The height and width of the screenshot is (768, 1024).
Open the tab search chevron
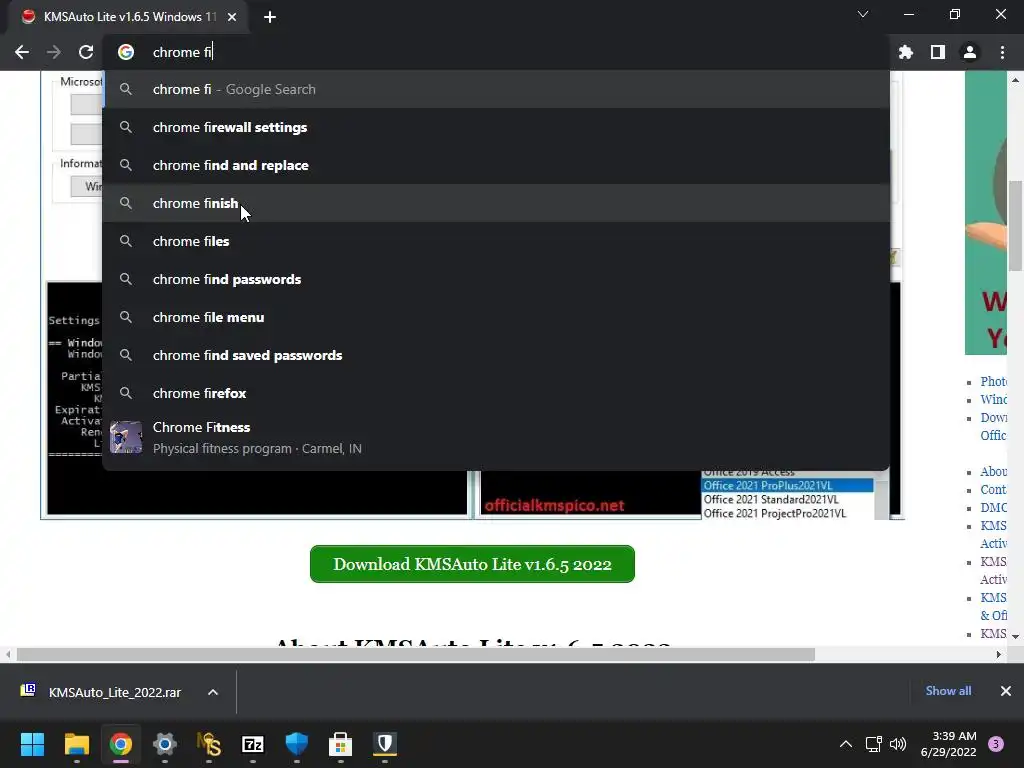point(863,14)
